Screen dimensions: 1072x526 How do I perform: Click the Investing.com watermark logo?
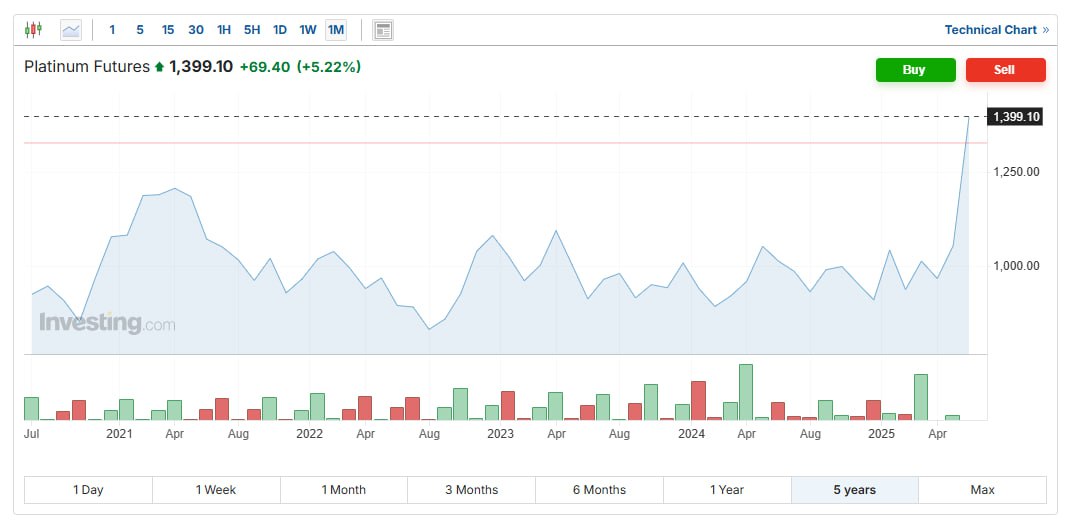point(107,322)
